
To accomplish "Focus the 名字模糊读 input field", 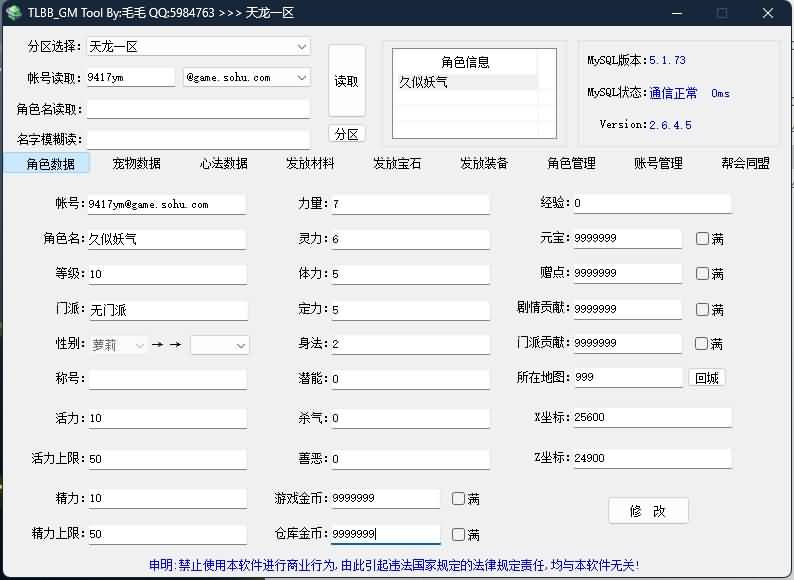I will 198,140.
